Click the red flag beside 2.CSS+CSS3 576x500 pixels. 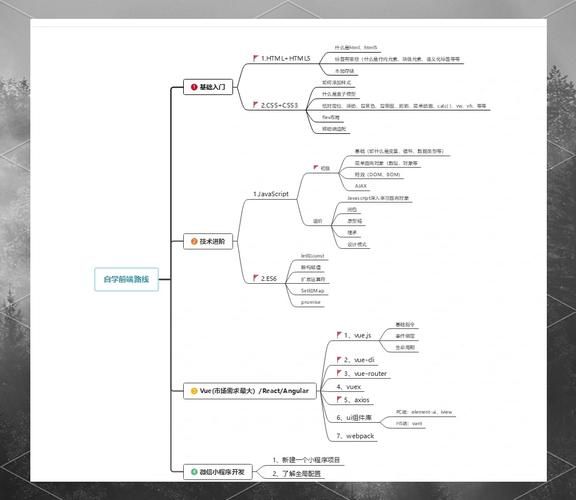tap(256, 105)
